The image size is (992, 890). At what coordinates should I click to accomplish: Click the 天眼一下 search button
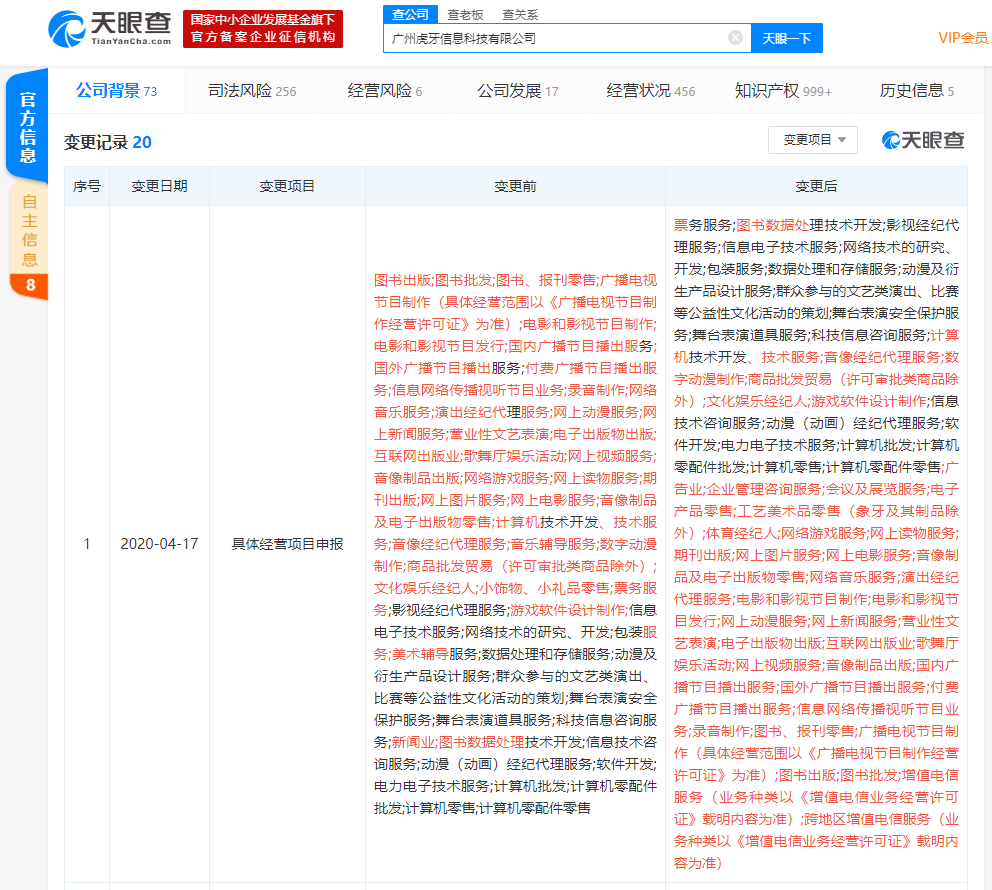[x=788, y=37]
